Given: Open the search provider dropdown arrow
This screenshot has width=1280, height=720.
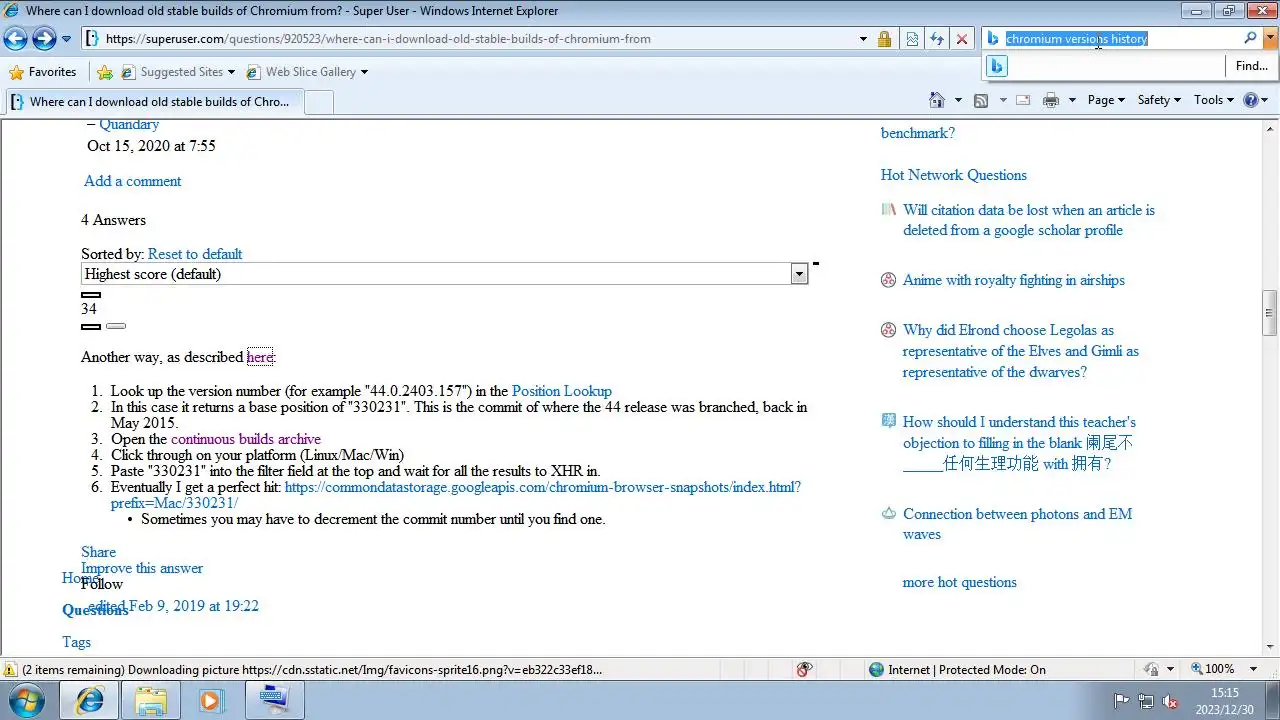Looking at the screenshot, I should [x=1270, y=38].
